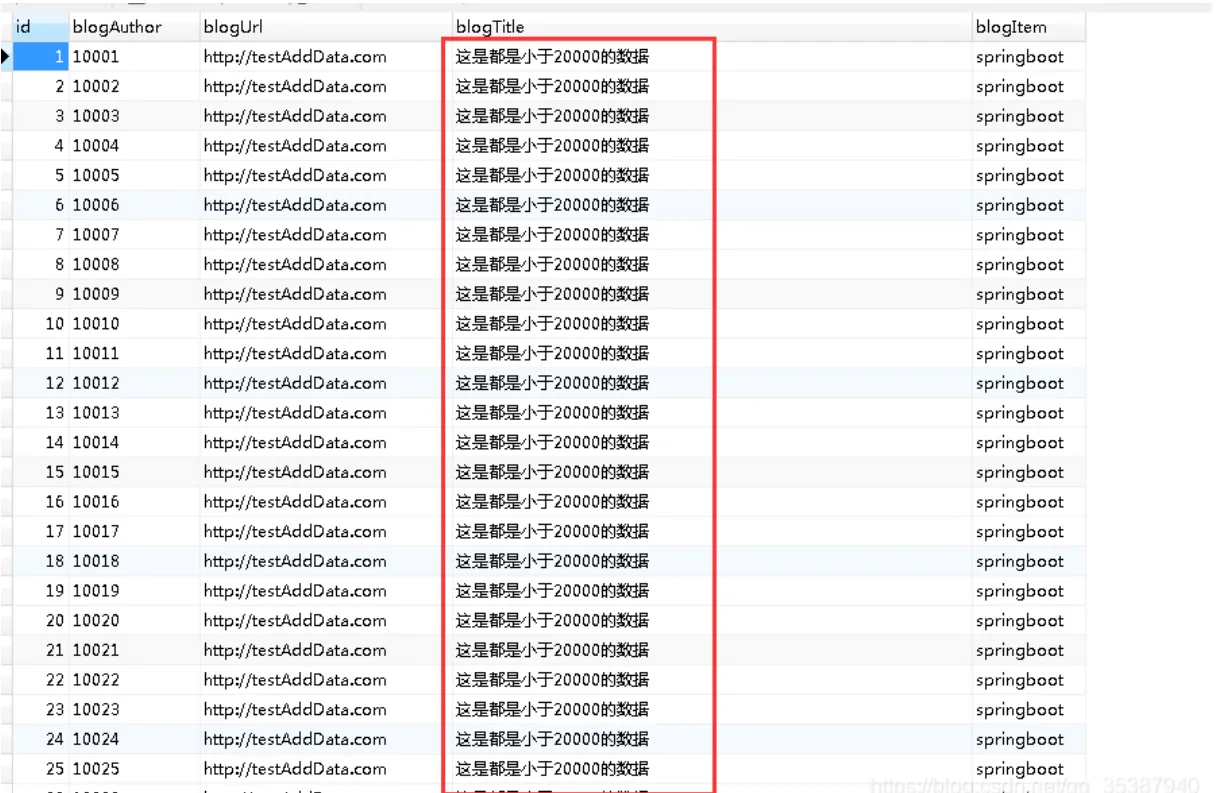Screen dimensions: 1218x793
Task: Click blogAuthor cell 10015
Action: point(134,472)
